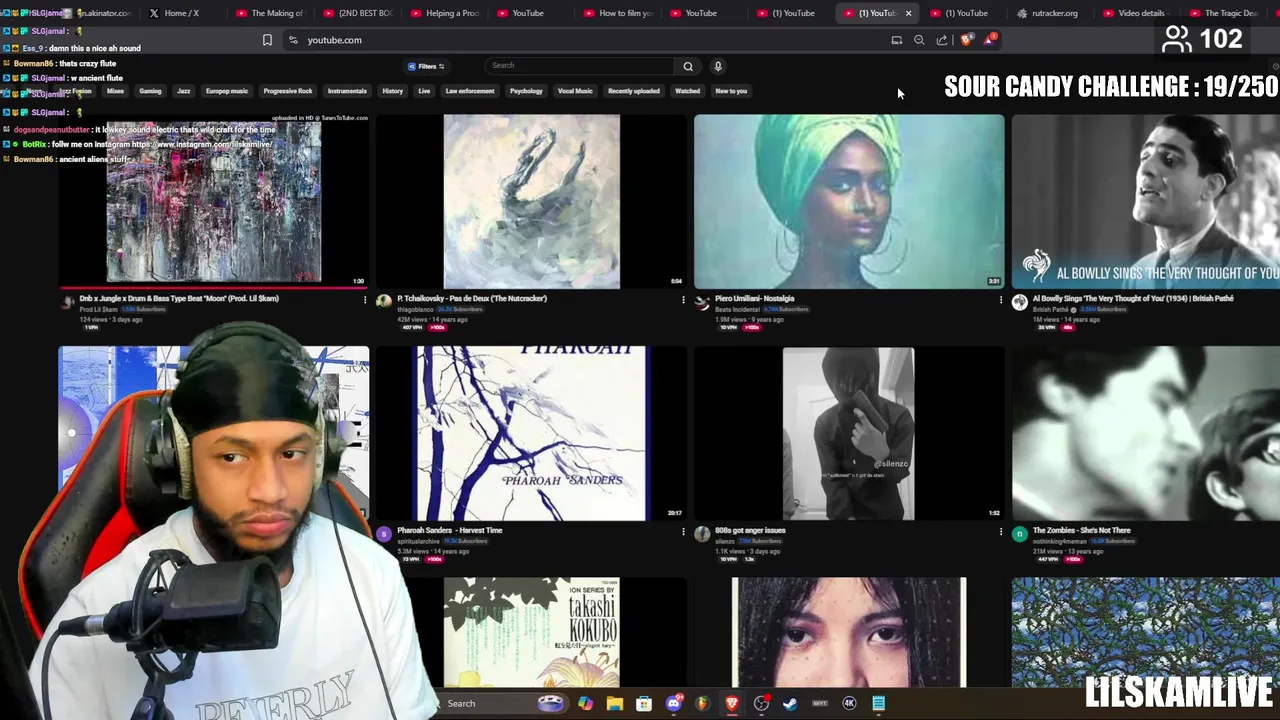1280x720 pixels.
Task: Click 'Pharoah Sanders - Harvest Time' title
Action: (449, 530)
